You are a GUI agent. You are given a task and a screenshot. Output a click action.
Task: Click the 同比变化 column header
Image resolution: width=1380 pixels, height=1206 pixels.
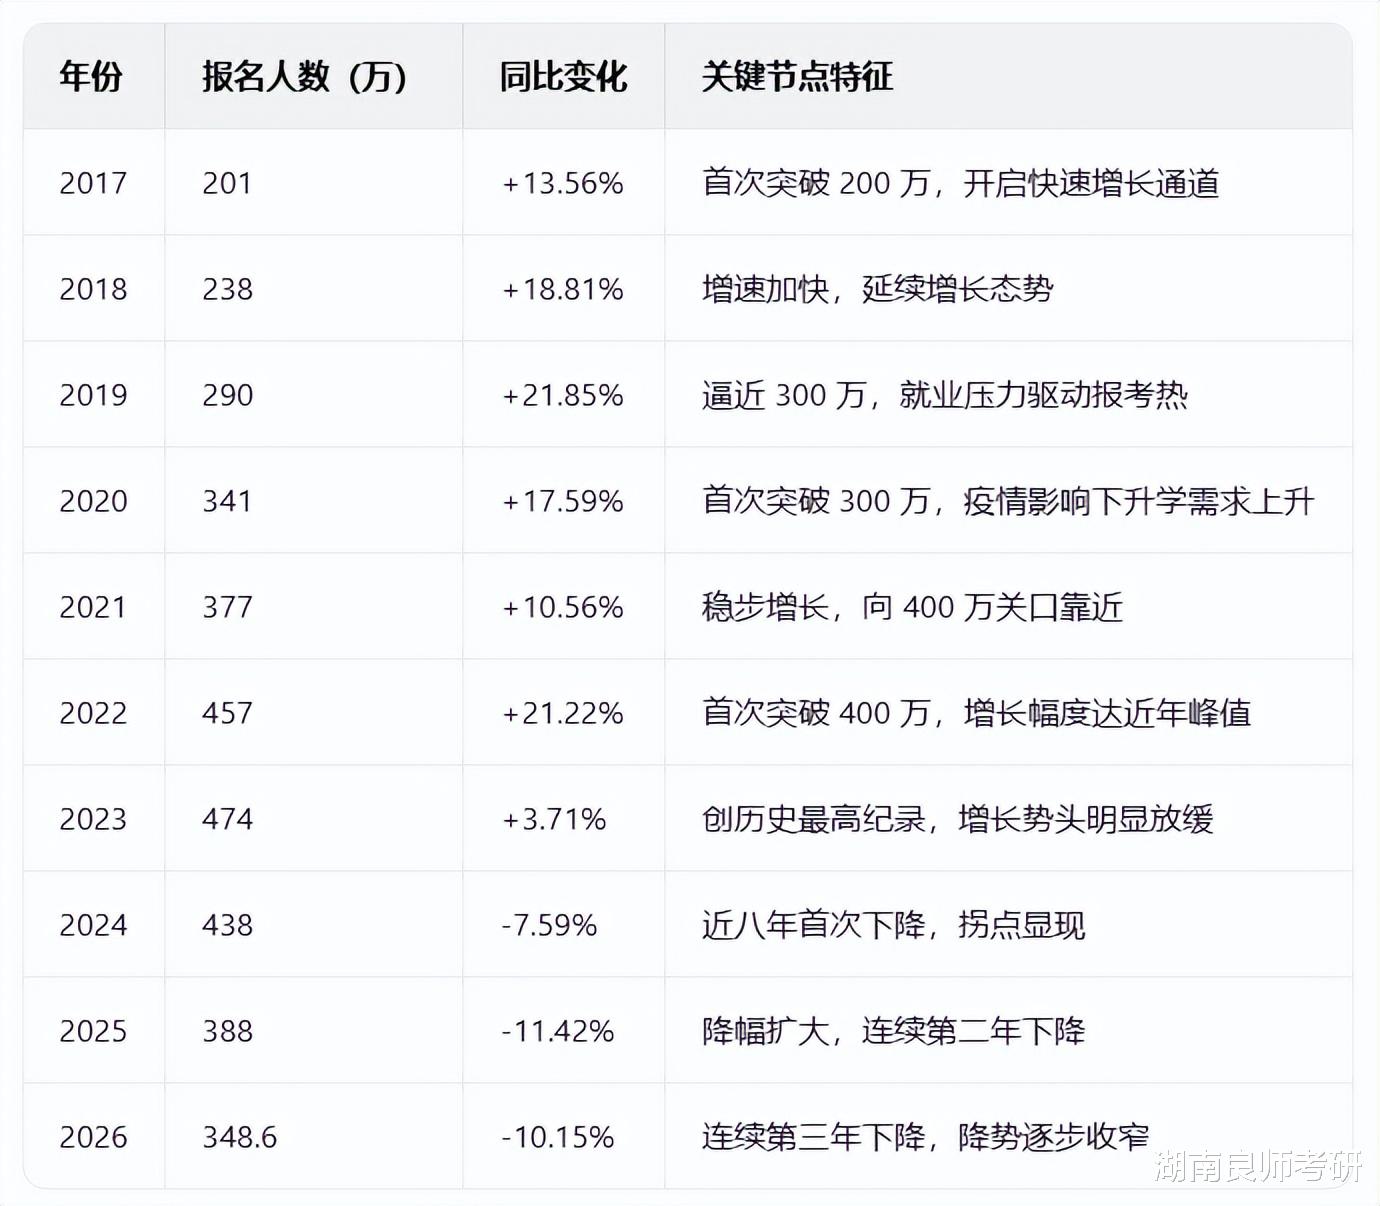click(x=564, y=76)
